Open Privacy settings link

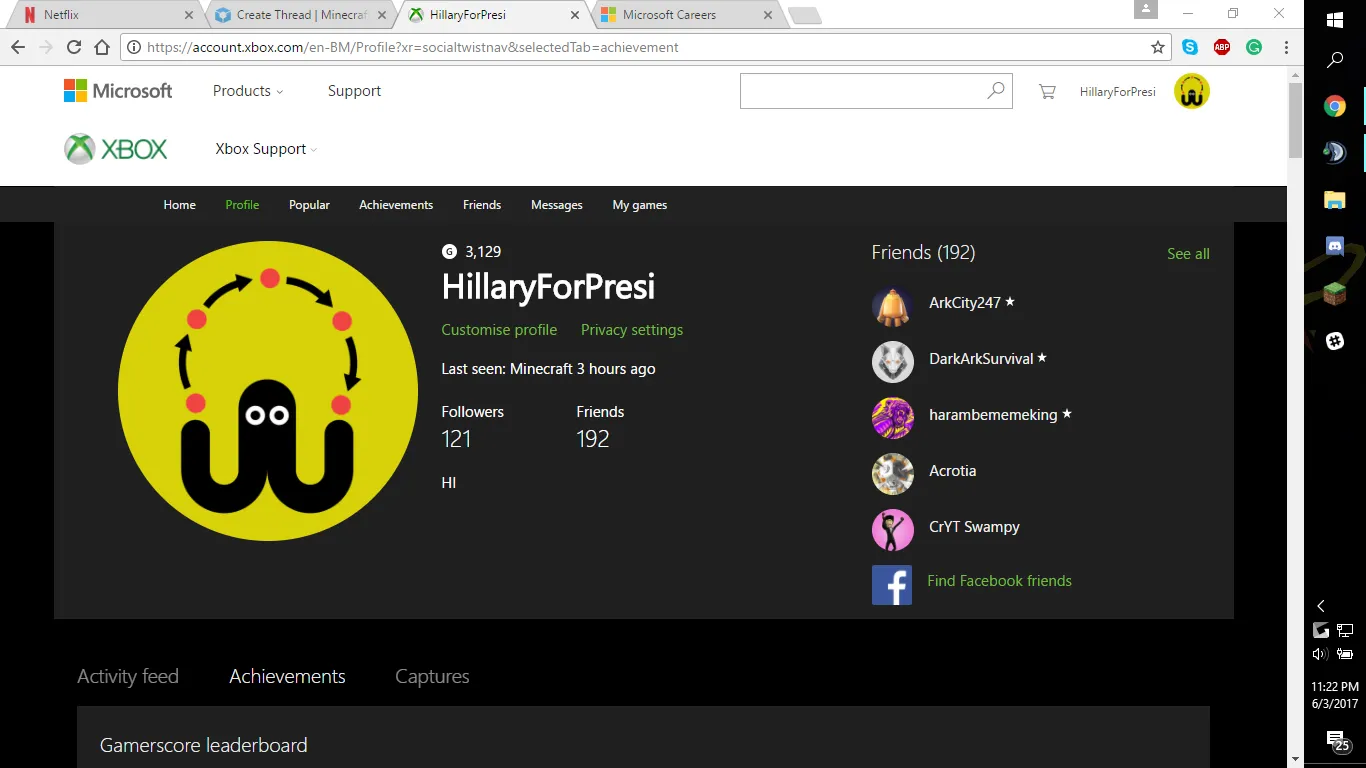point(632,330)
